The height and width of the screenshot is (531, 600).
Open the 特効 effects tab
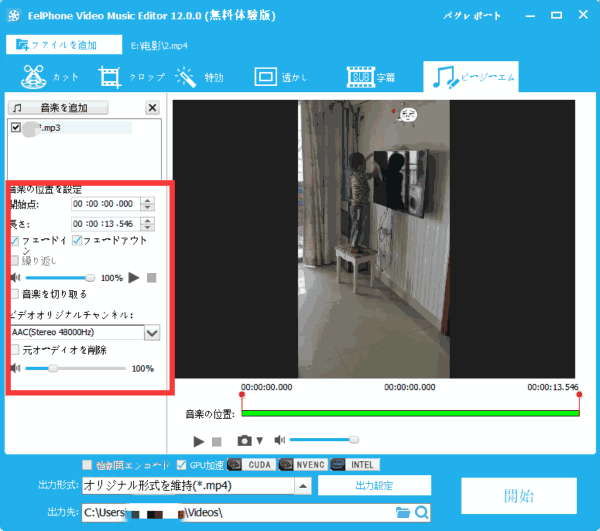[x=199, y=77]
